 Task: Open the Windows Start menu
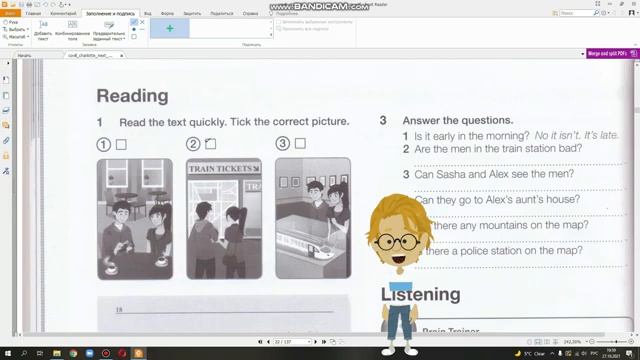coord(7,353)
